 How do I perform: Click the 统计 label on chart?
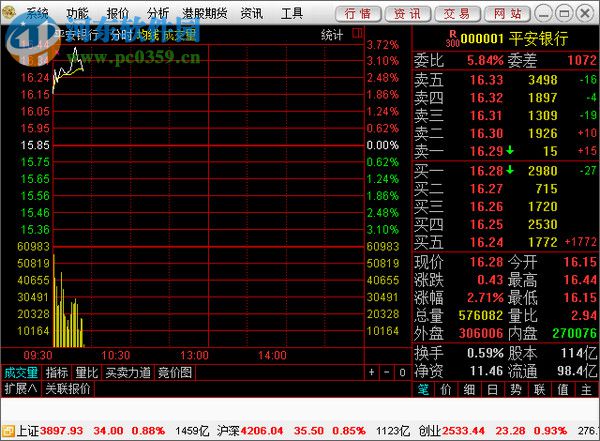coord(332,35)
